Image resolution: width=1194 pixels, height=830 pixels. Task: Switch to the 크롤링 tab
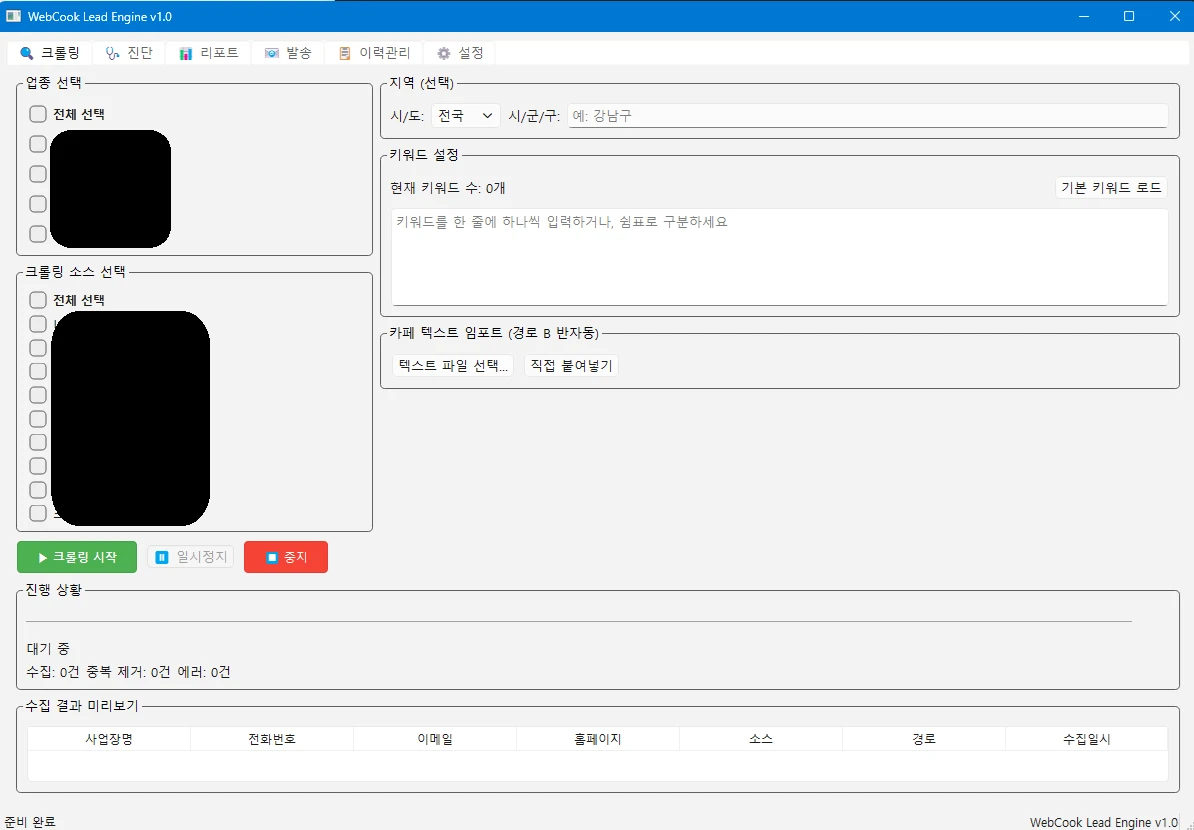(49, 53)
